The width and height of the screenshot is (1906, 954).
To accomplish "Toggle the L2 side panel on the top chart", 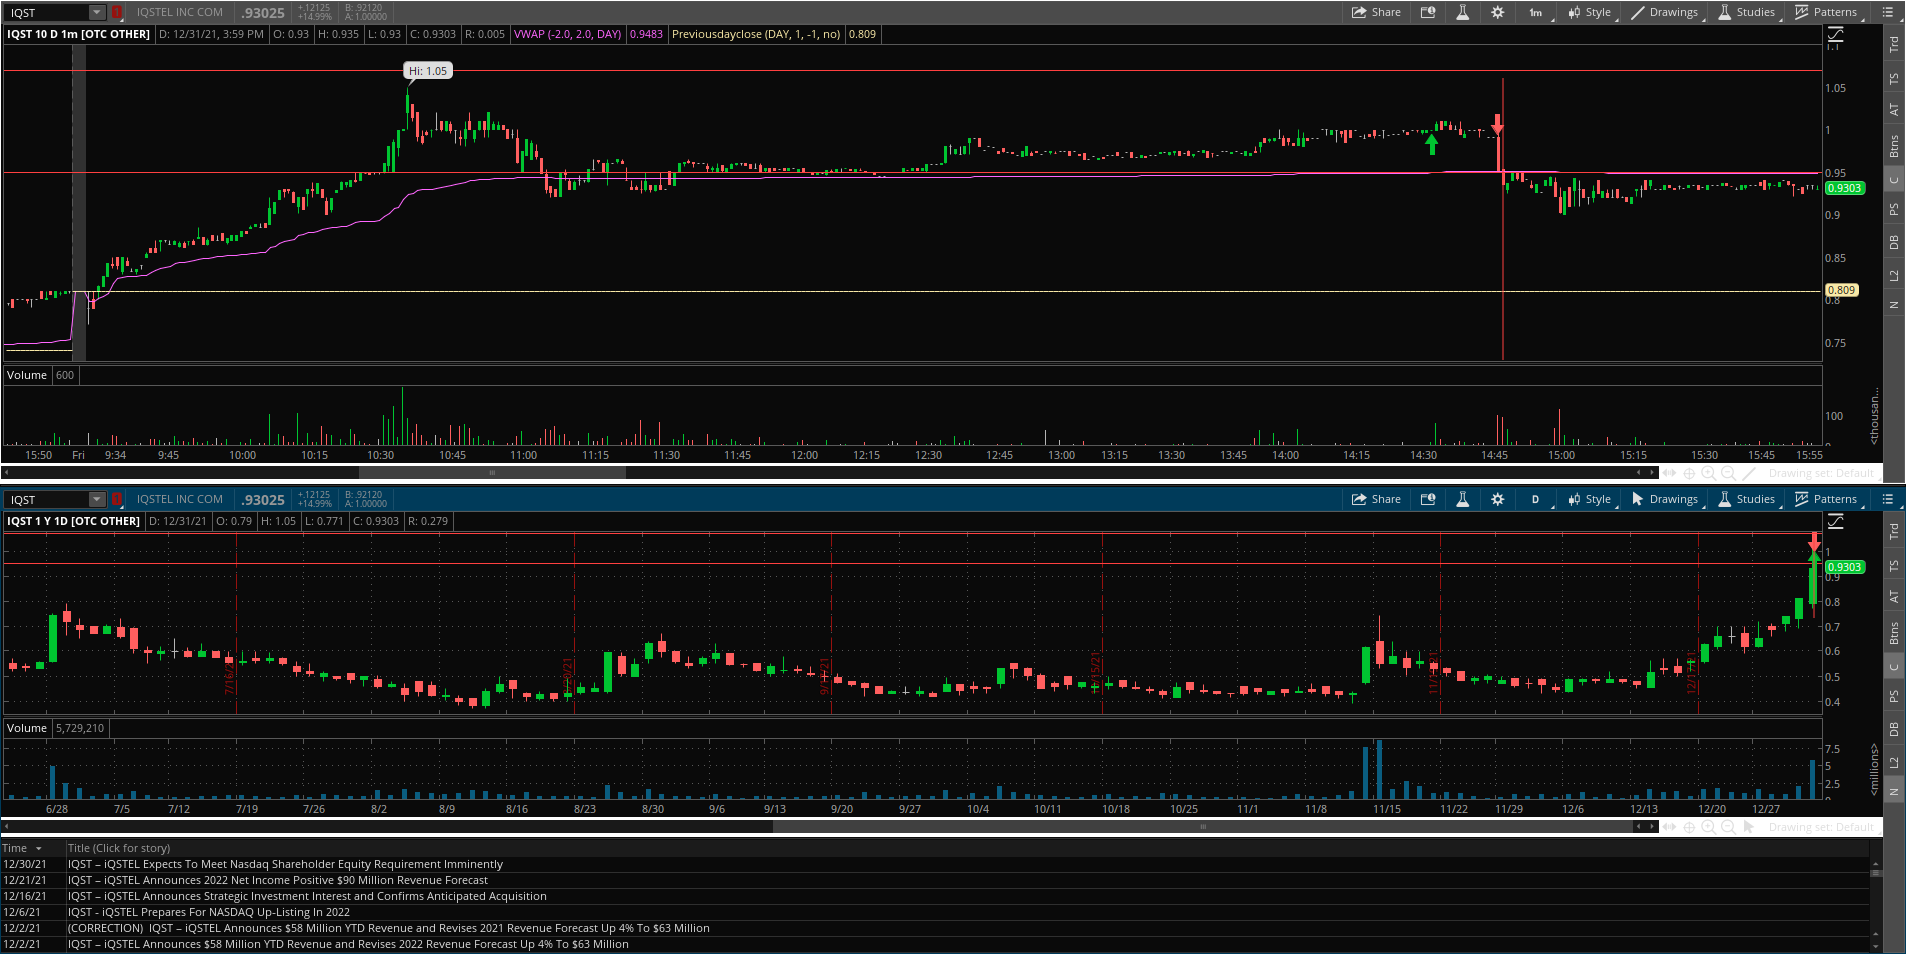I will click(1893, 275).
